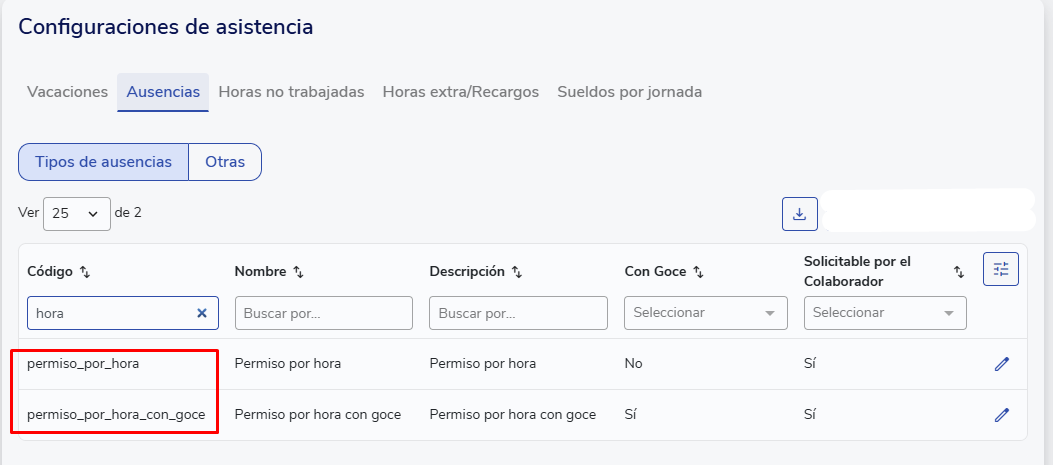Expand the Con Goce 'Seleccionar' filter
This screenshot has width=1053, height=465.
704,313
